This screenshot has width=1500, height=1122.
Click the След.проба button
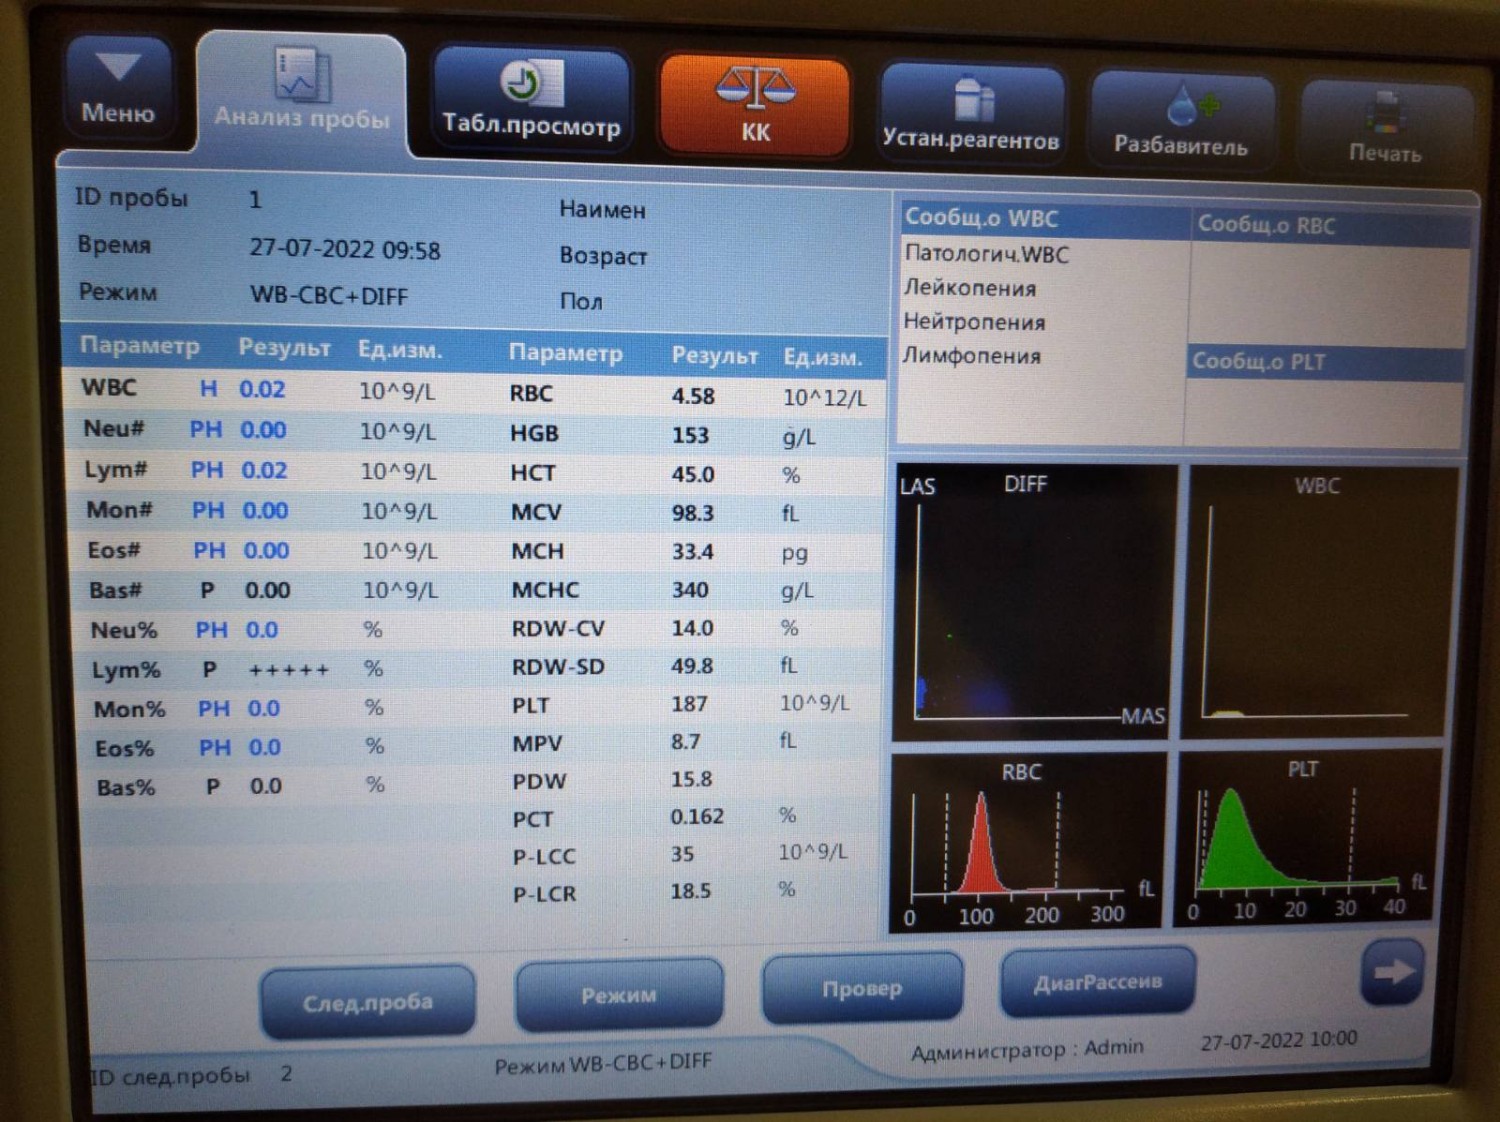click(x=367, y=1002)
